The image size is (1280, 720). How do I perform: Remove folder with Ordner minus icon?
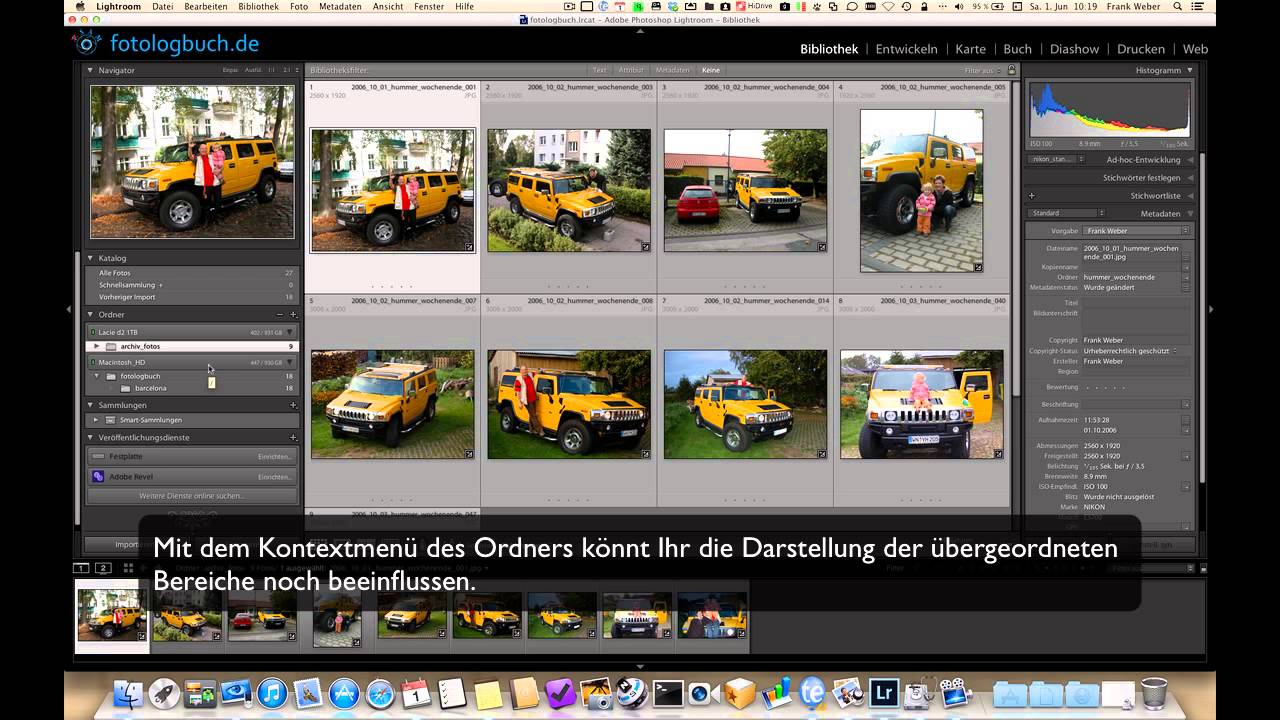coord(280,314)
